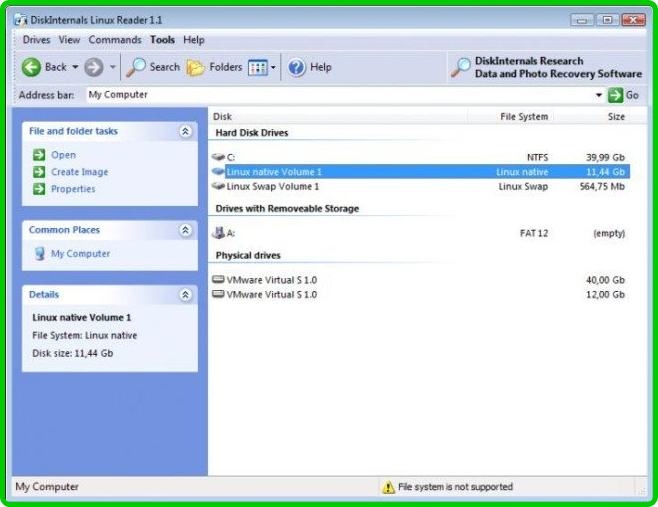
Task: Expand the address bar dropdown list
Action: 599,95
